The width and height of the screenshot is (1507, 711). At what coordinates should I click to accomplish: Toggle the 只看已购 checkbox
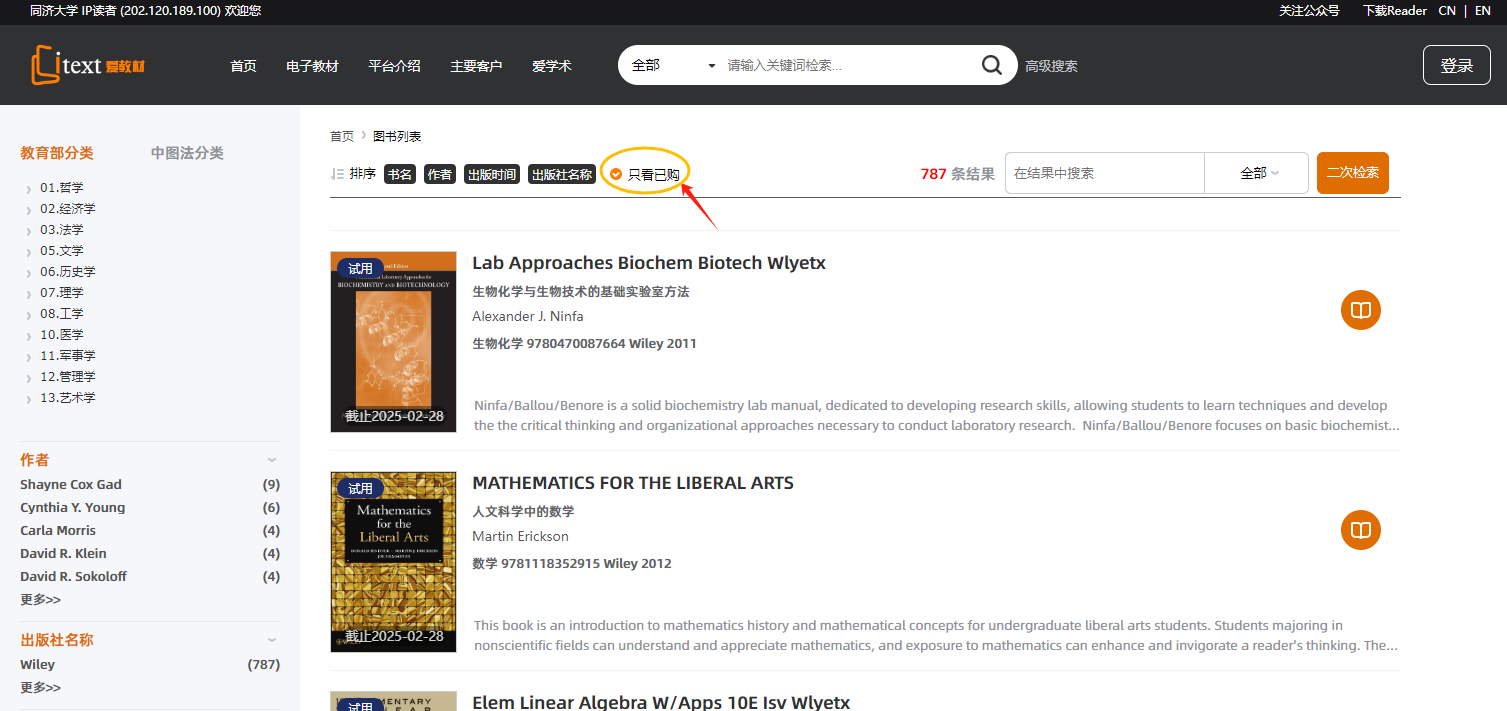(x=617, y=174)
